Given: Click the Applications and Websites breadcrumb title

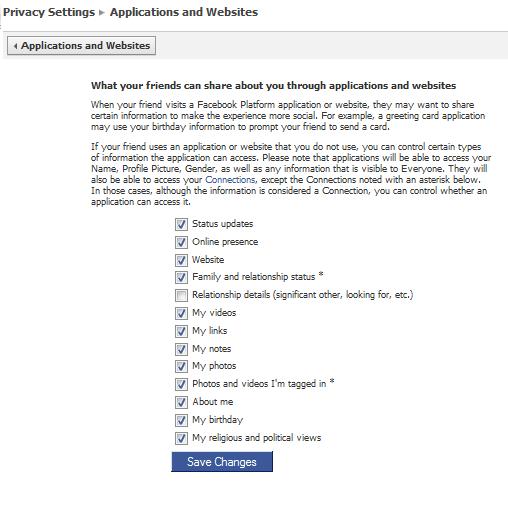Looking at the screenshot, I should click(x=184, y=12).
